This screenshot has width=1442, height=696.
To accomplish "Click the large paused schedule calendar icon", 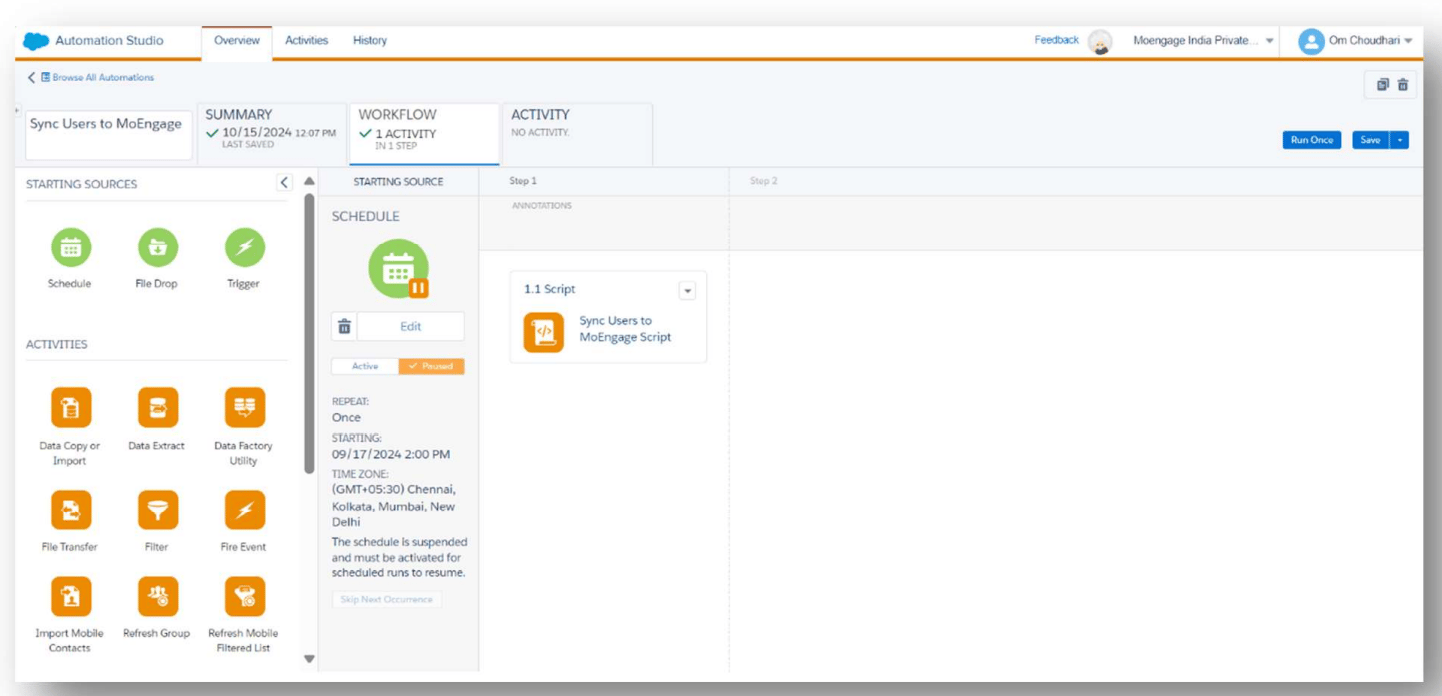I will click(398, 269).
